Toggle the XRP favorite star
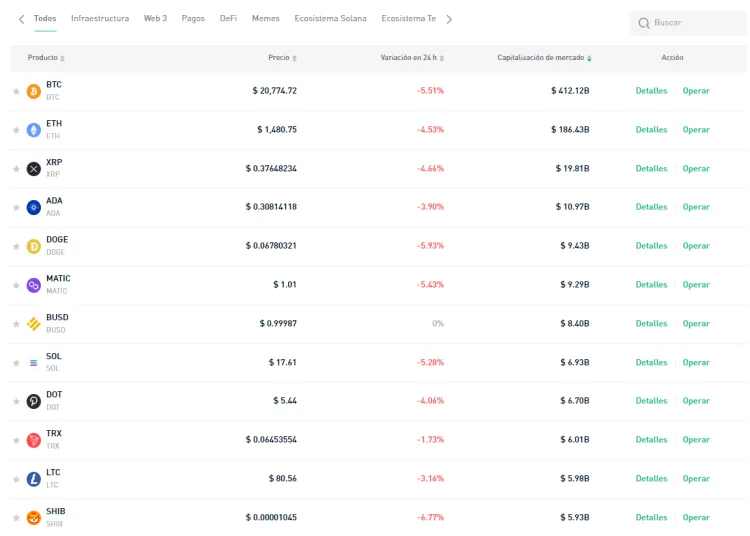The image size is (750, 536). click(x=16, y=169)
